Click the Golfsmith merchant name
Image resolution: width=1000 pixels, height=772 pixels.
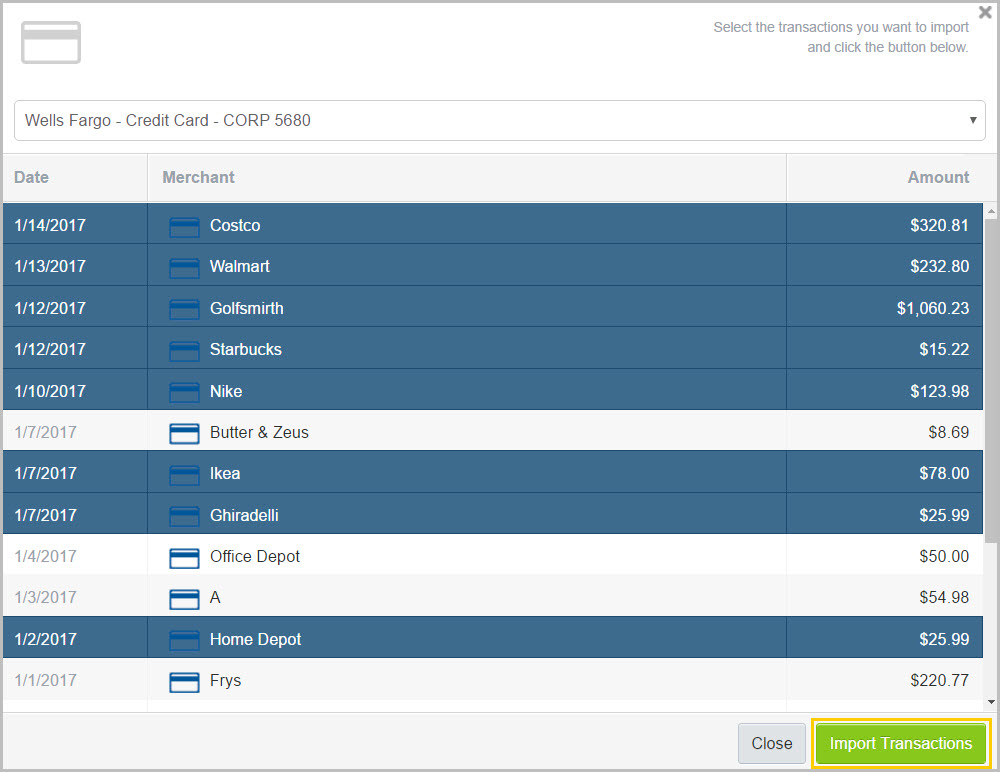click(247, 308)
